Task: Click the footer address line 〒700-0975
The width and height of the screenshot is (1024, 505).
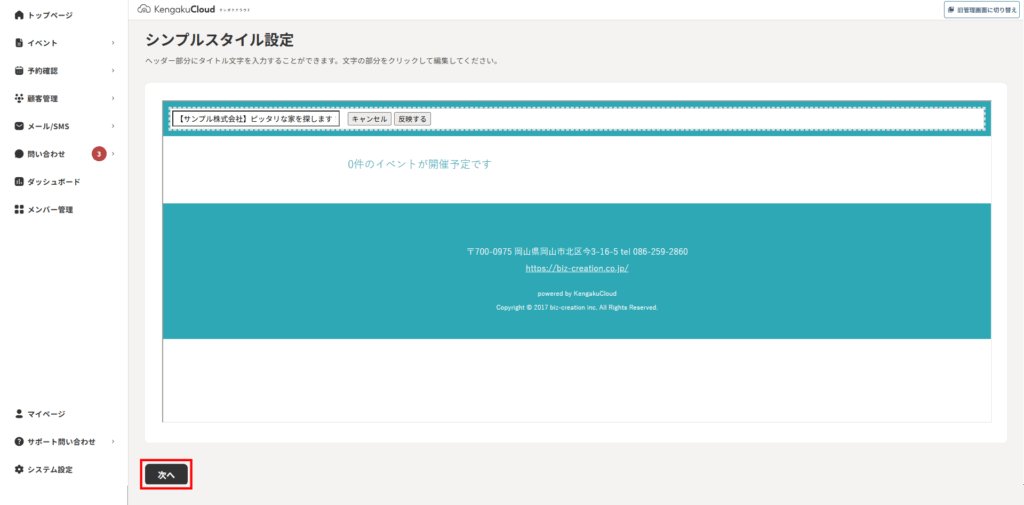Action: 577,252
